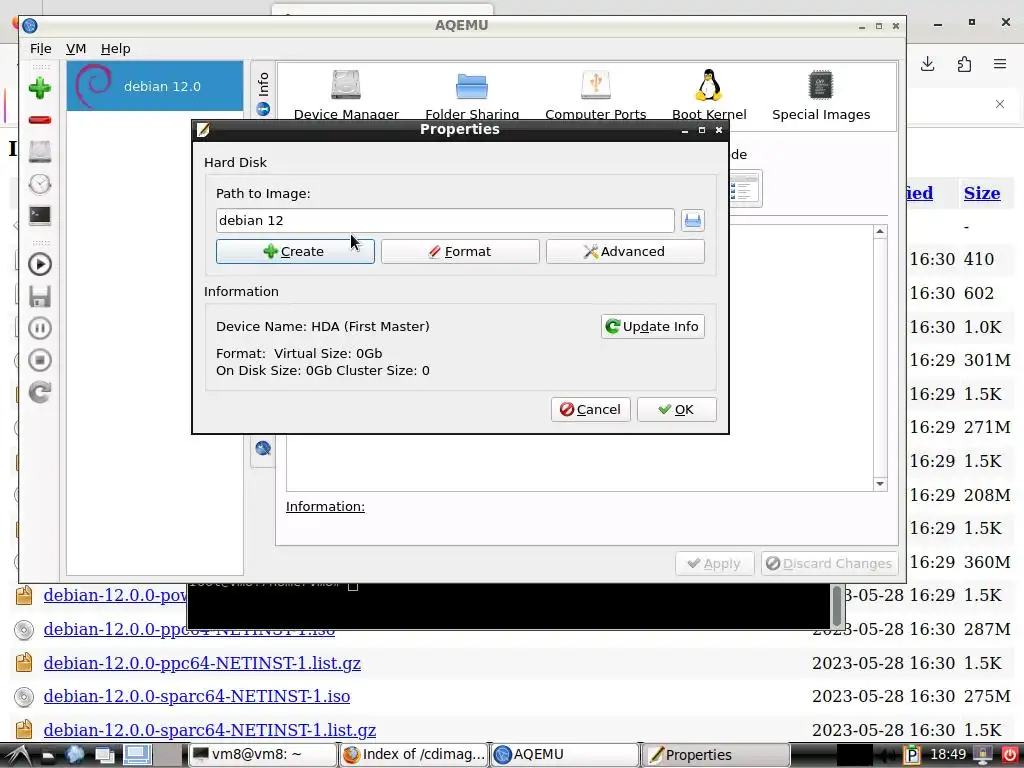
Task: Start the VM with the play icon
Action: (x=40, y=264)
